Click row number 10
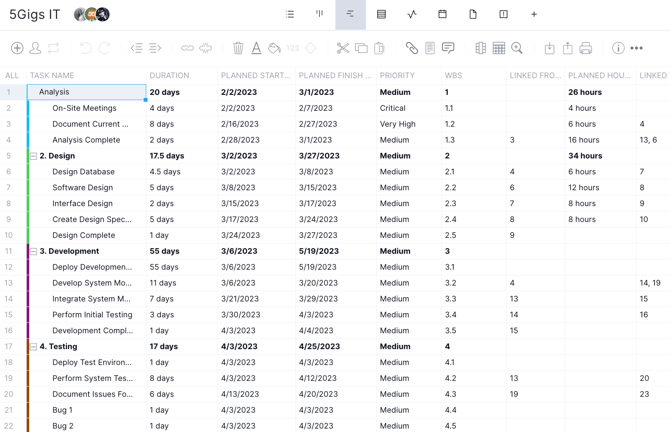This screenshot has height=432, width=670. [x=9, y=235]
